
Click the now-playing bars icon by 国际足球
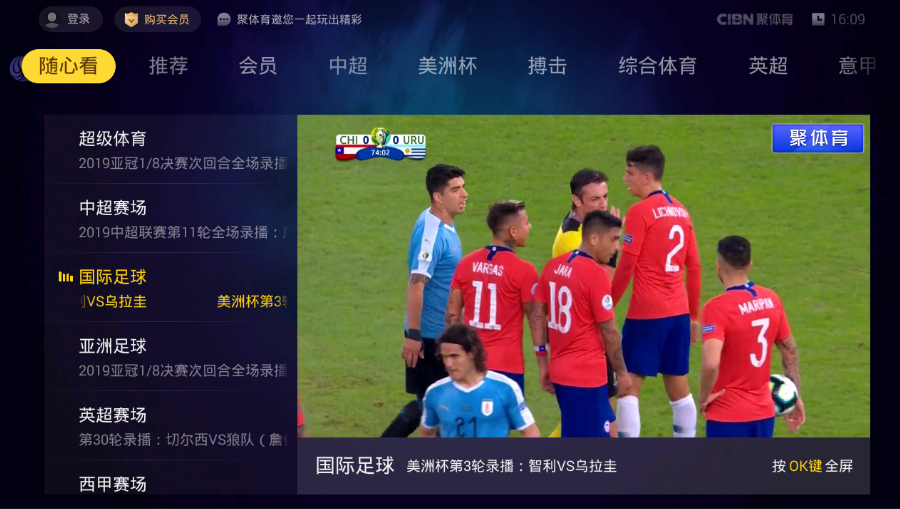pos(65,277)
